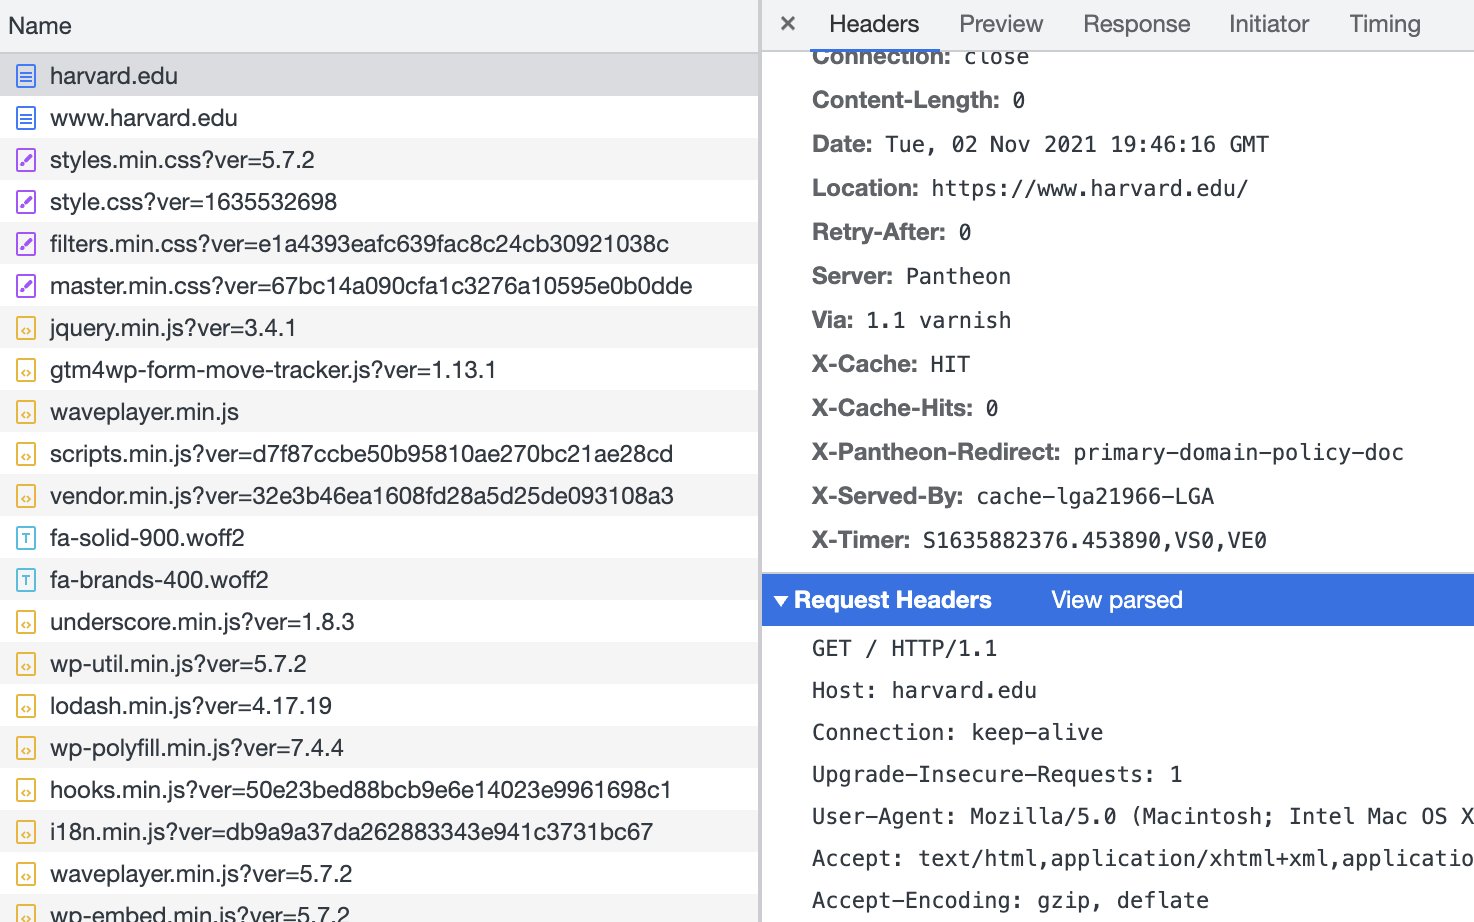
Task: Open the Preview tab
Action: click(1001, 24)
